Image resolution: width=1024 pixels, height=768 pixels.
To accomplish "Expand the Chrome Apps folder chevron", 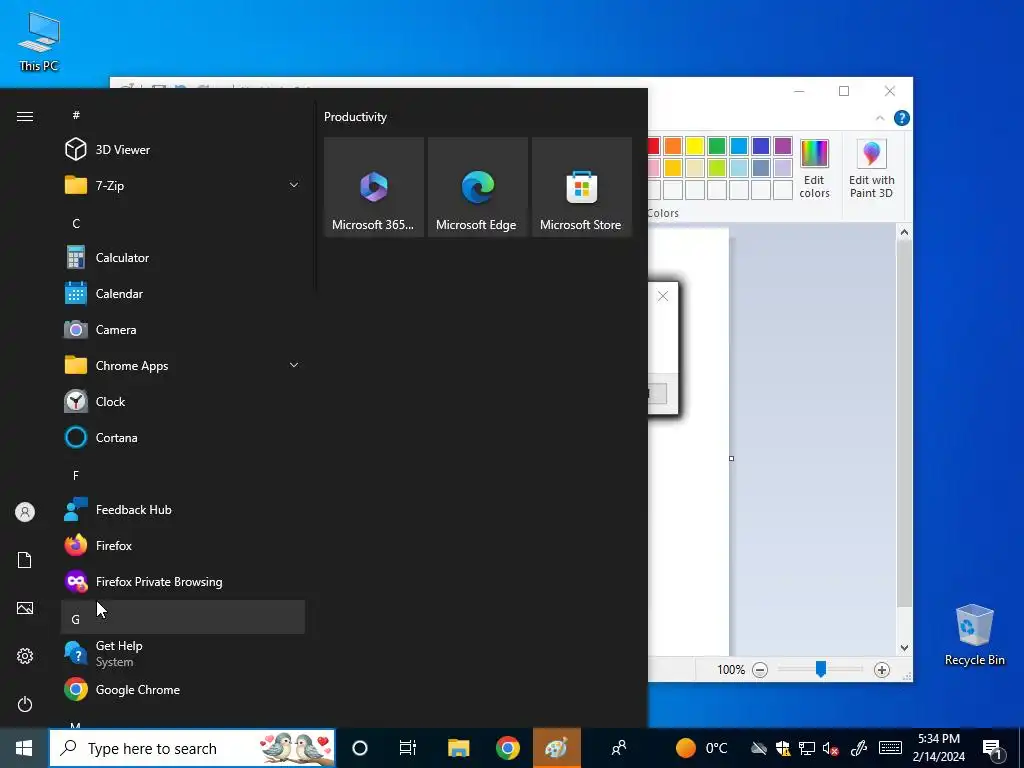I will point(294,365).
